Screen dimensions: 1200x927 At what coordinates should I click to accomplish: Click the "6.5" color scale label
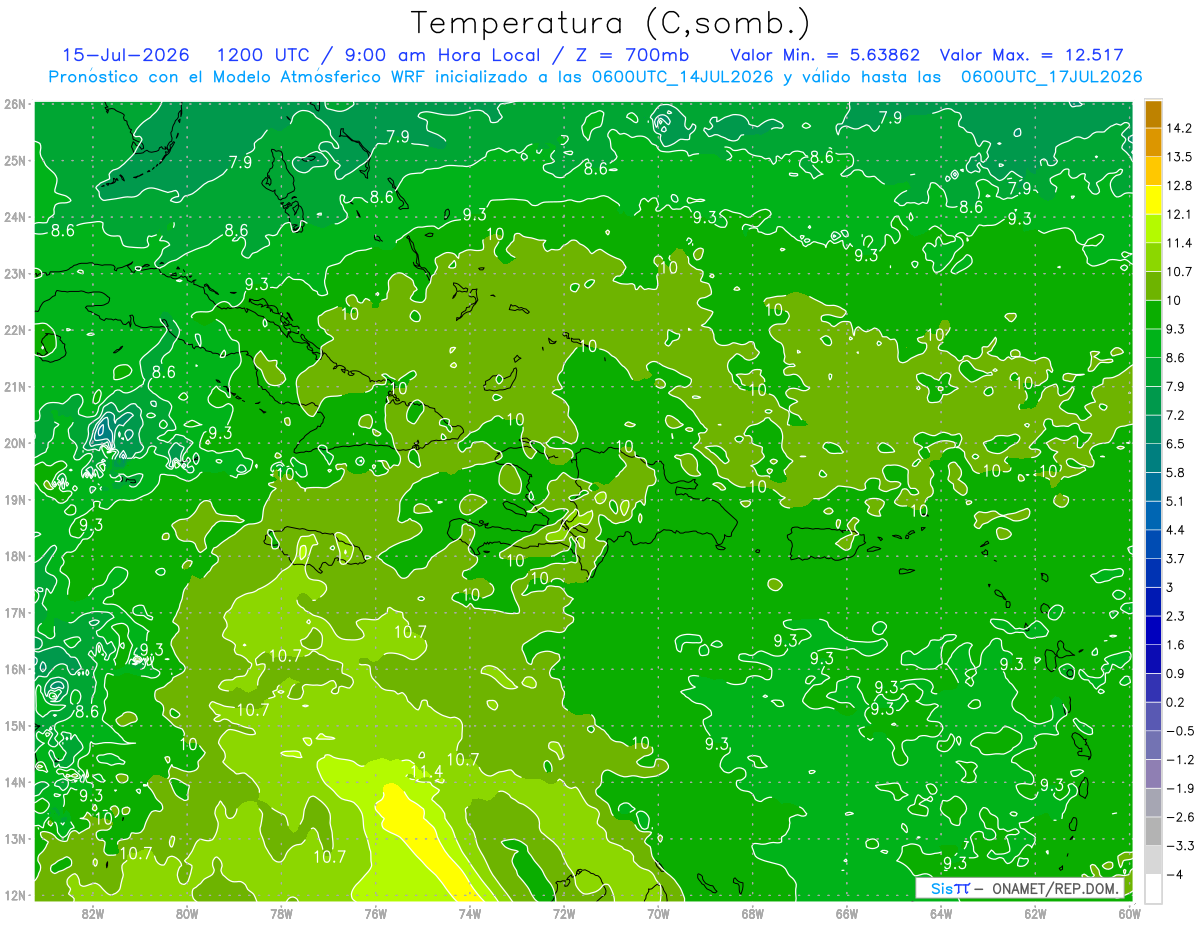coord(1177,444)
